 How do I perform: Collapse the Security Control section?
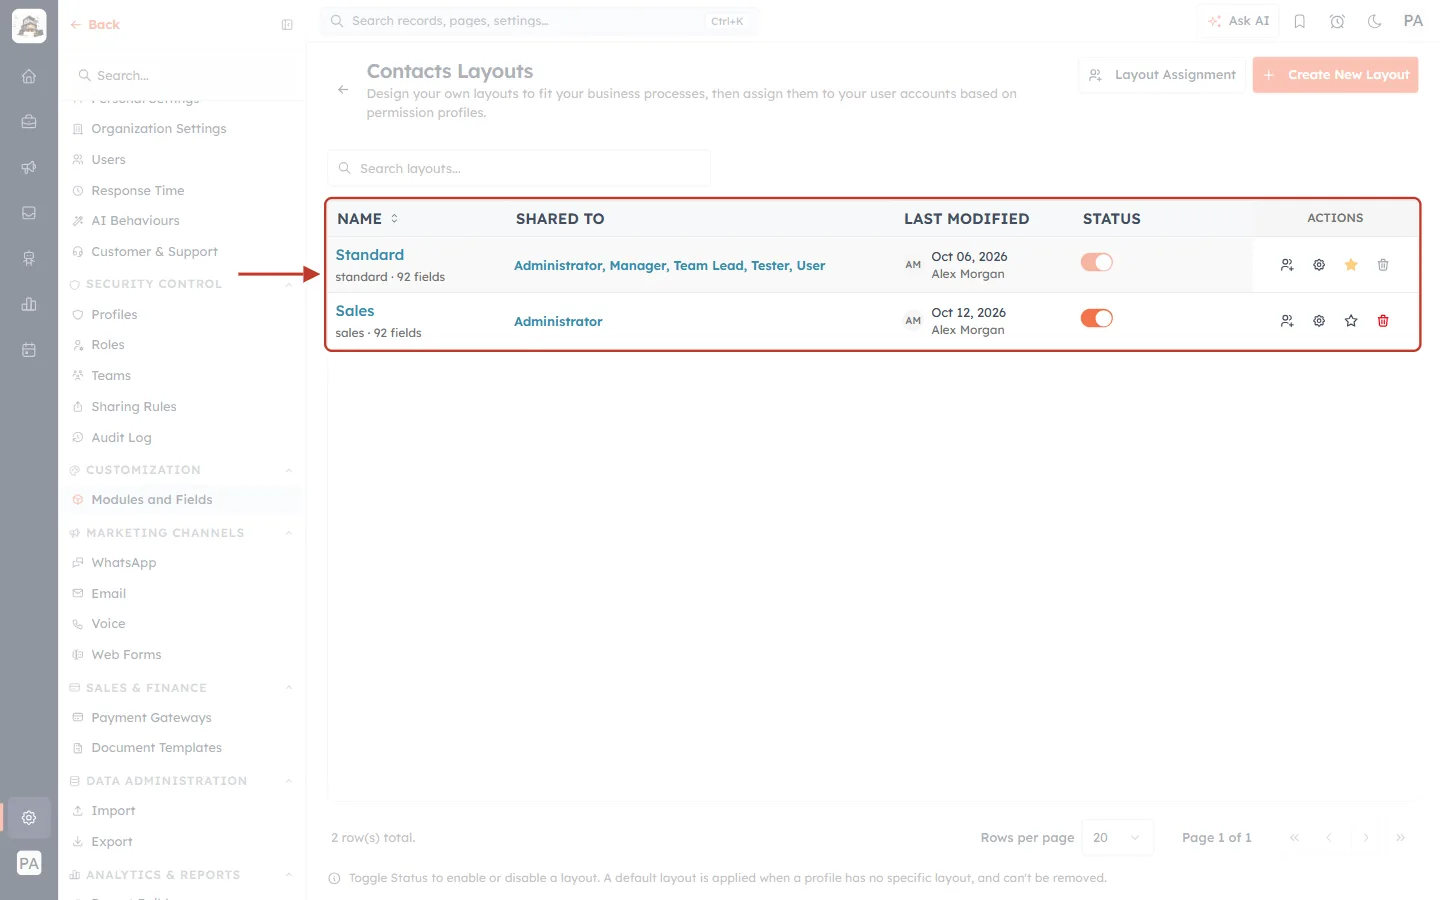(x=289, y=284)
